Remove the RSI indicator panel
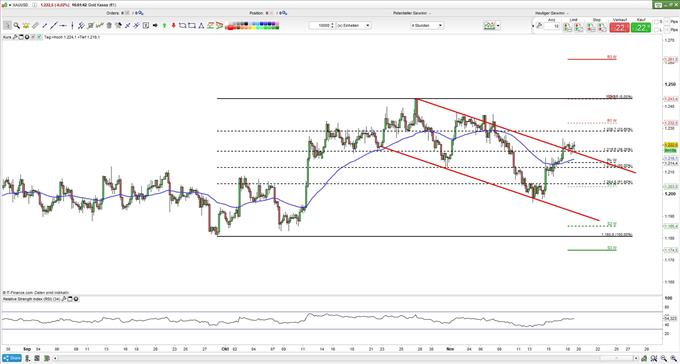This screenshot has height=364, width=680. [76, 299]
